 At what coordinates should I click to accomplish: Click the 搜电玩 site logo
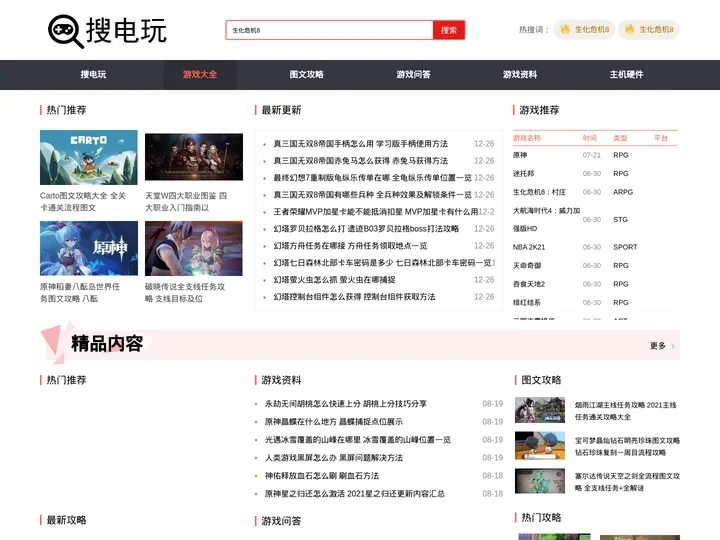[107, 31]
